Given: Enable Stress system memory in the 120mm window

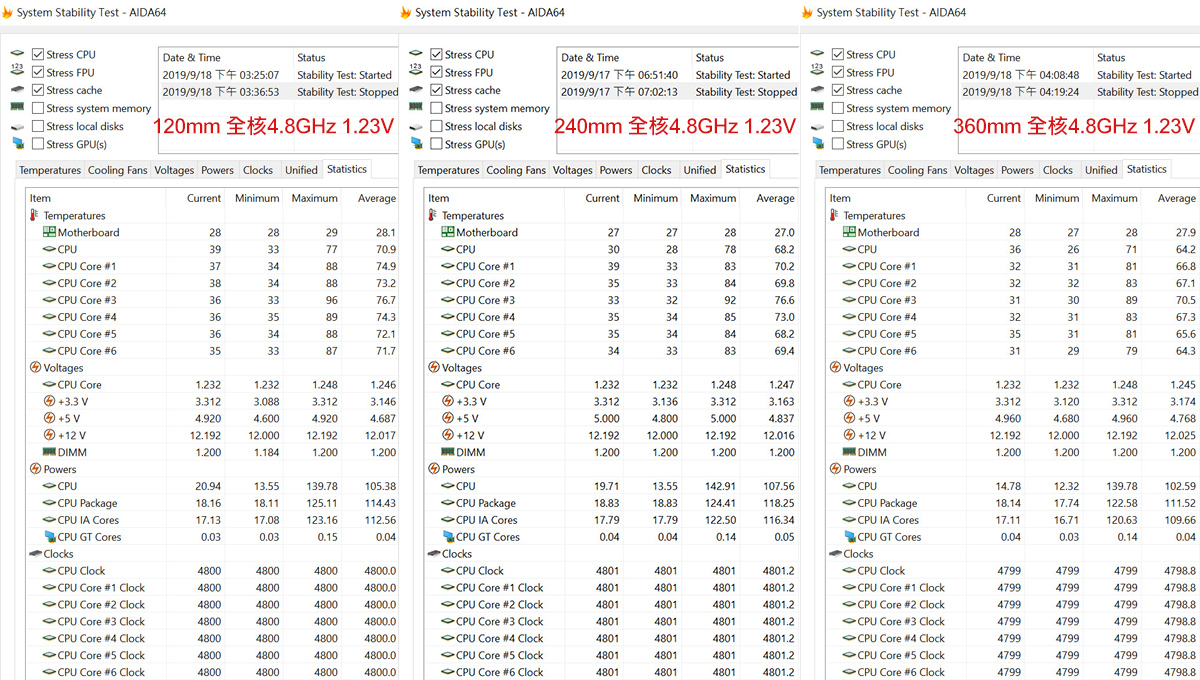Looking at the screenshot, I should point(38,108).
